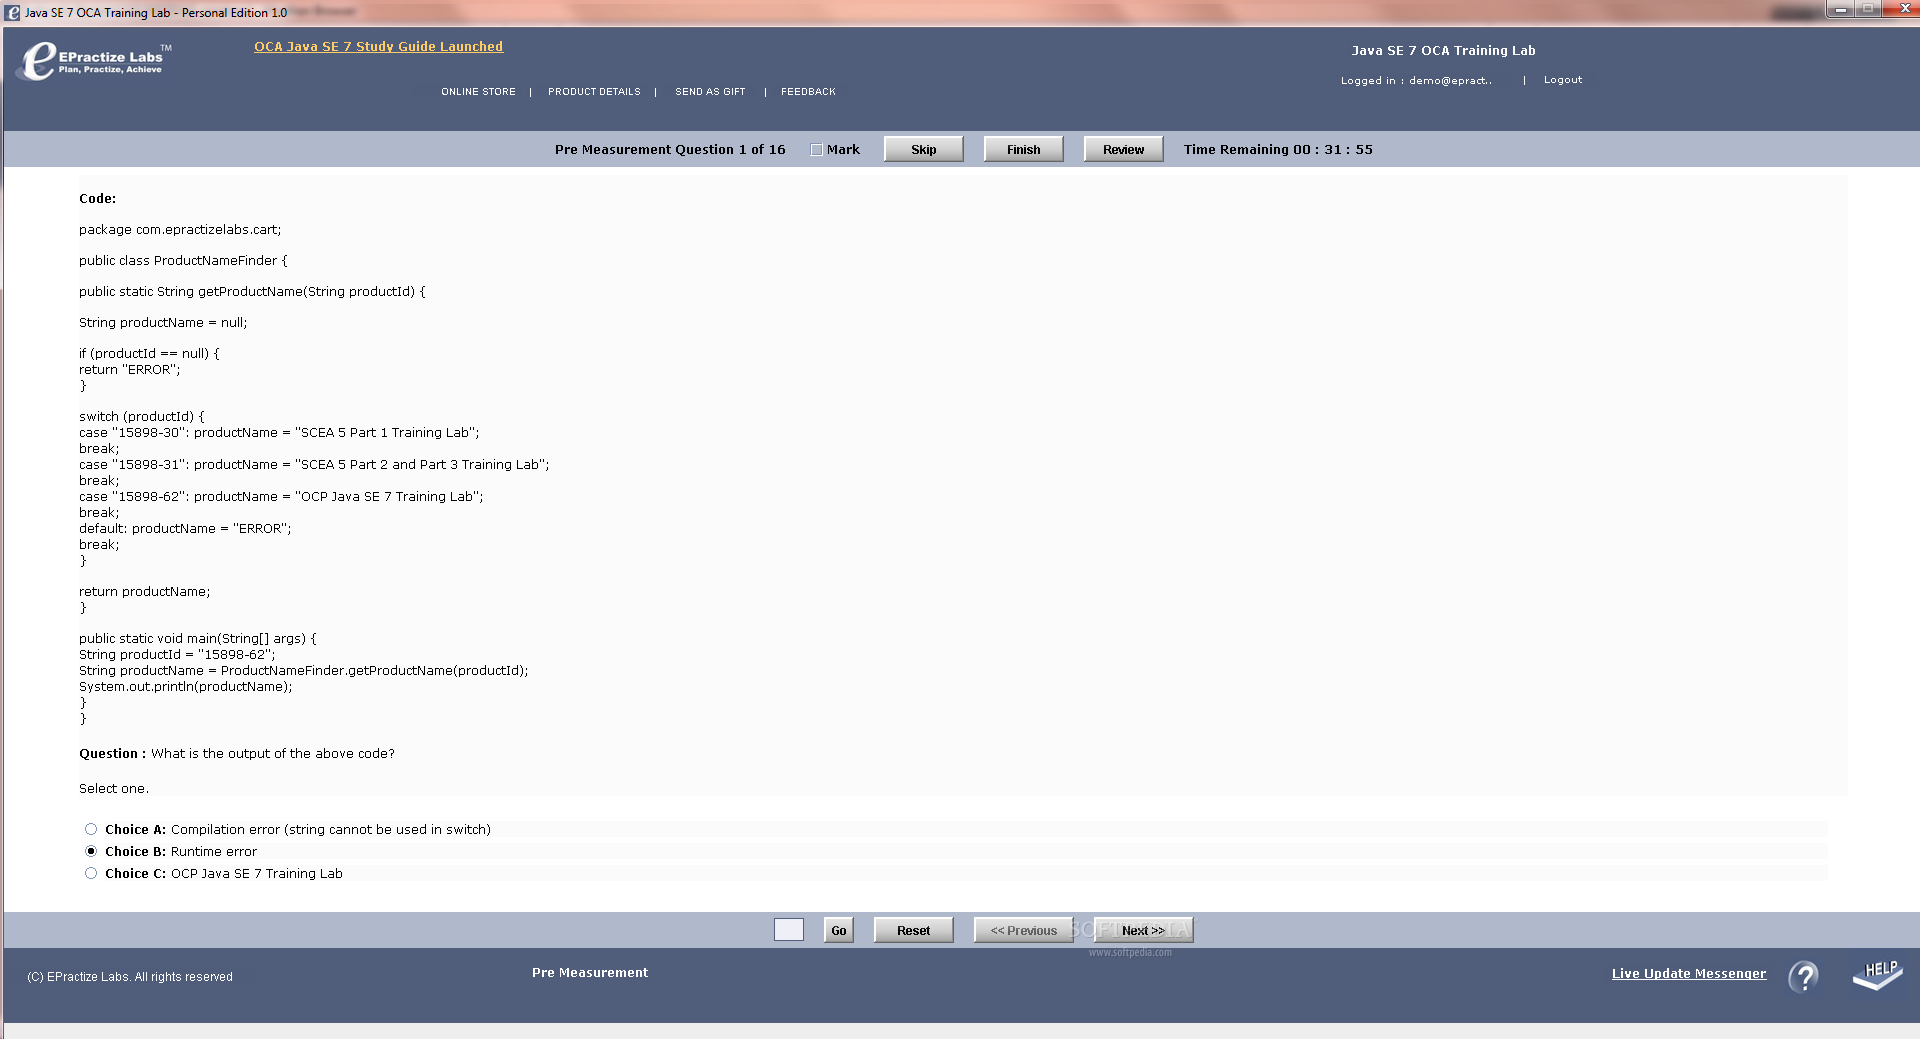The image size is (1920, 1039).
Task: Click the 'package com.epractizelabs.cart;' code line
Action: pos(180,230)
